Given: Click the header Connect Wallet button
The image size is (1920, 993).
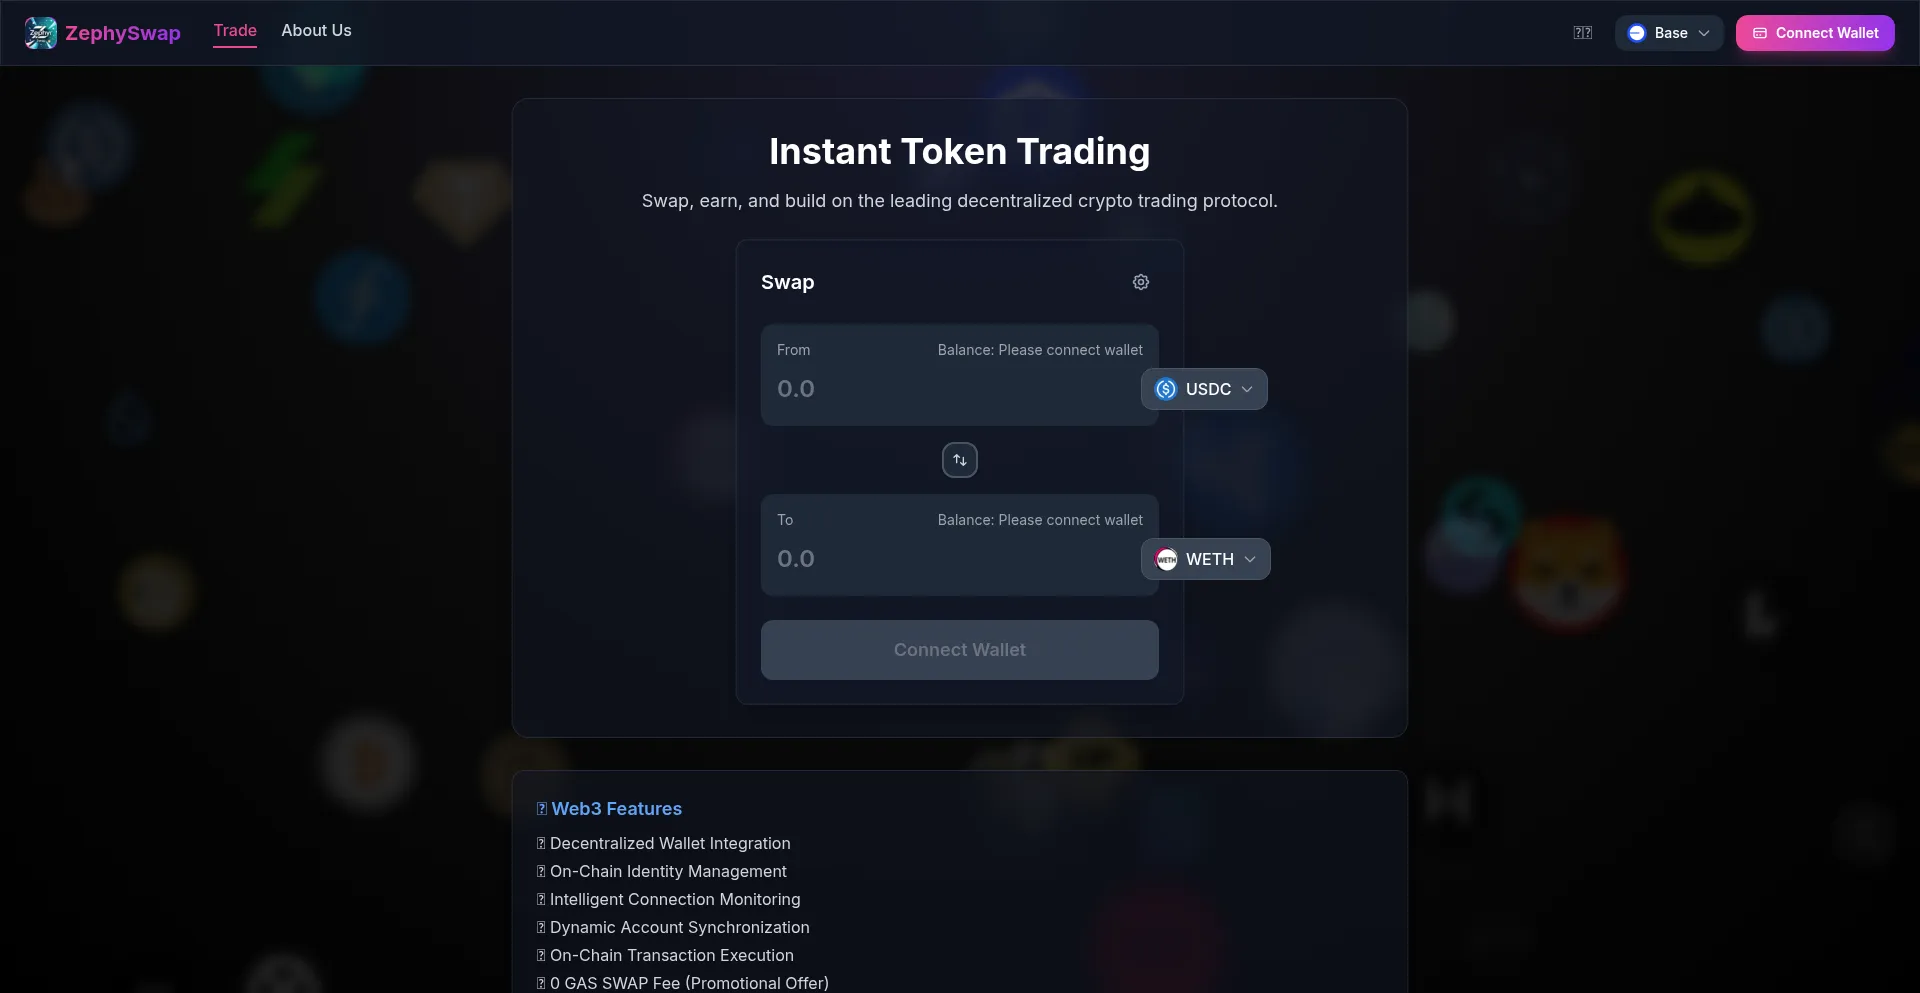Looking at the screenshot, I should (x=1815, y=33).
